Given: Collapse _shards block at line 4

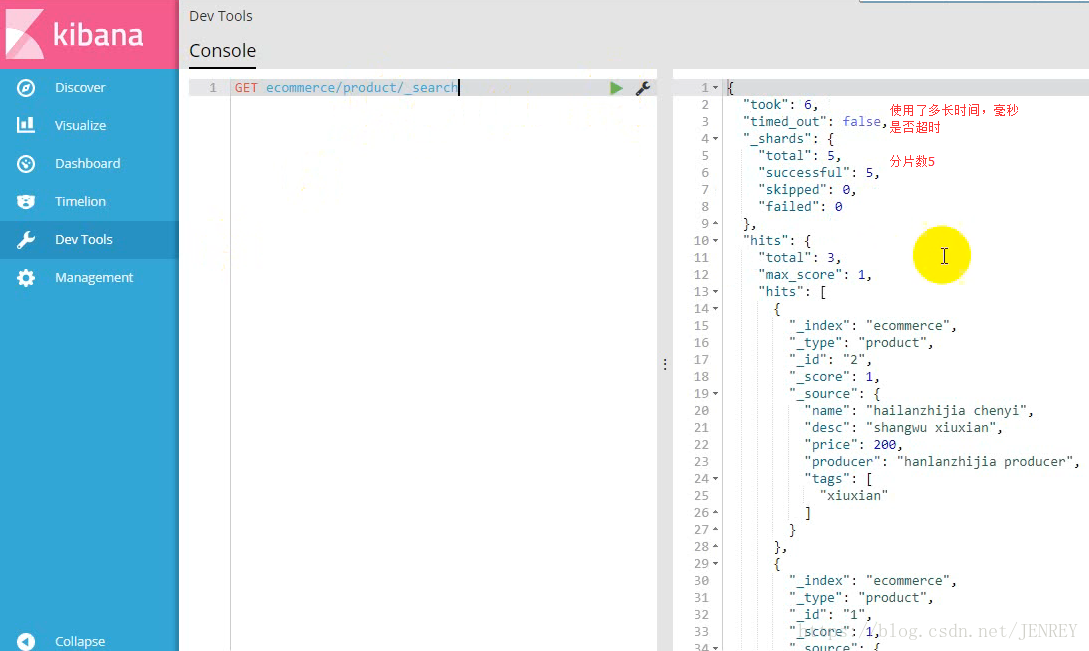Looking at the screenshot, I should point(715,139).
